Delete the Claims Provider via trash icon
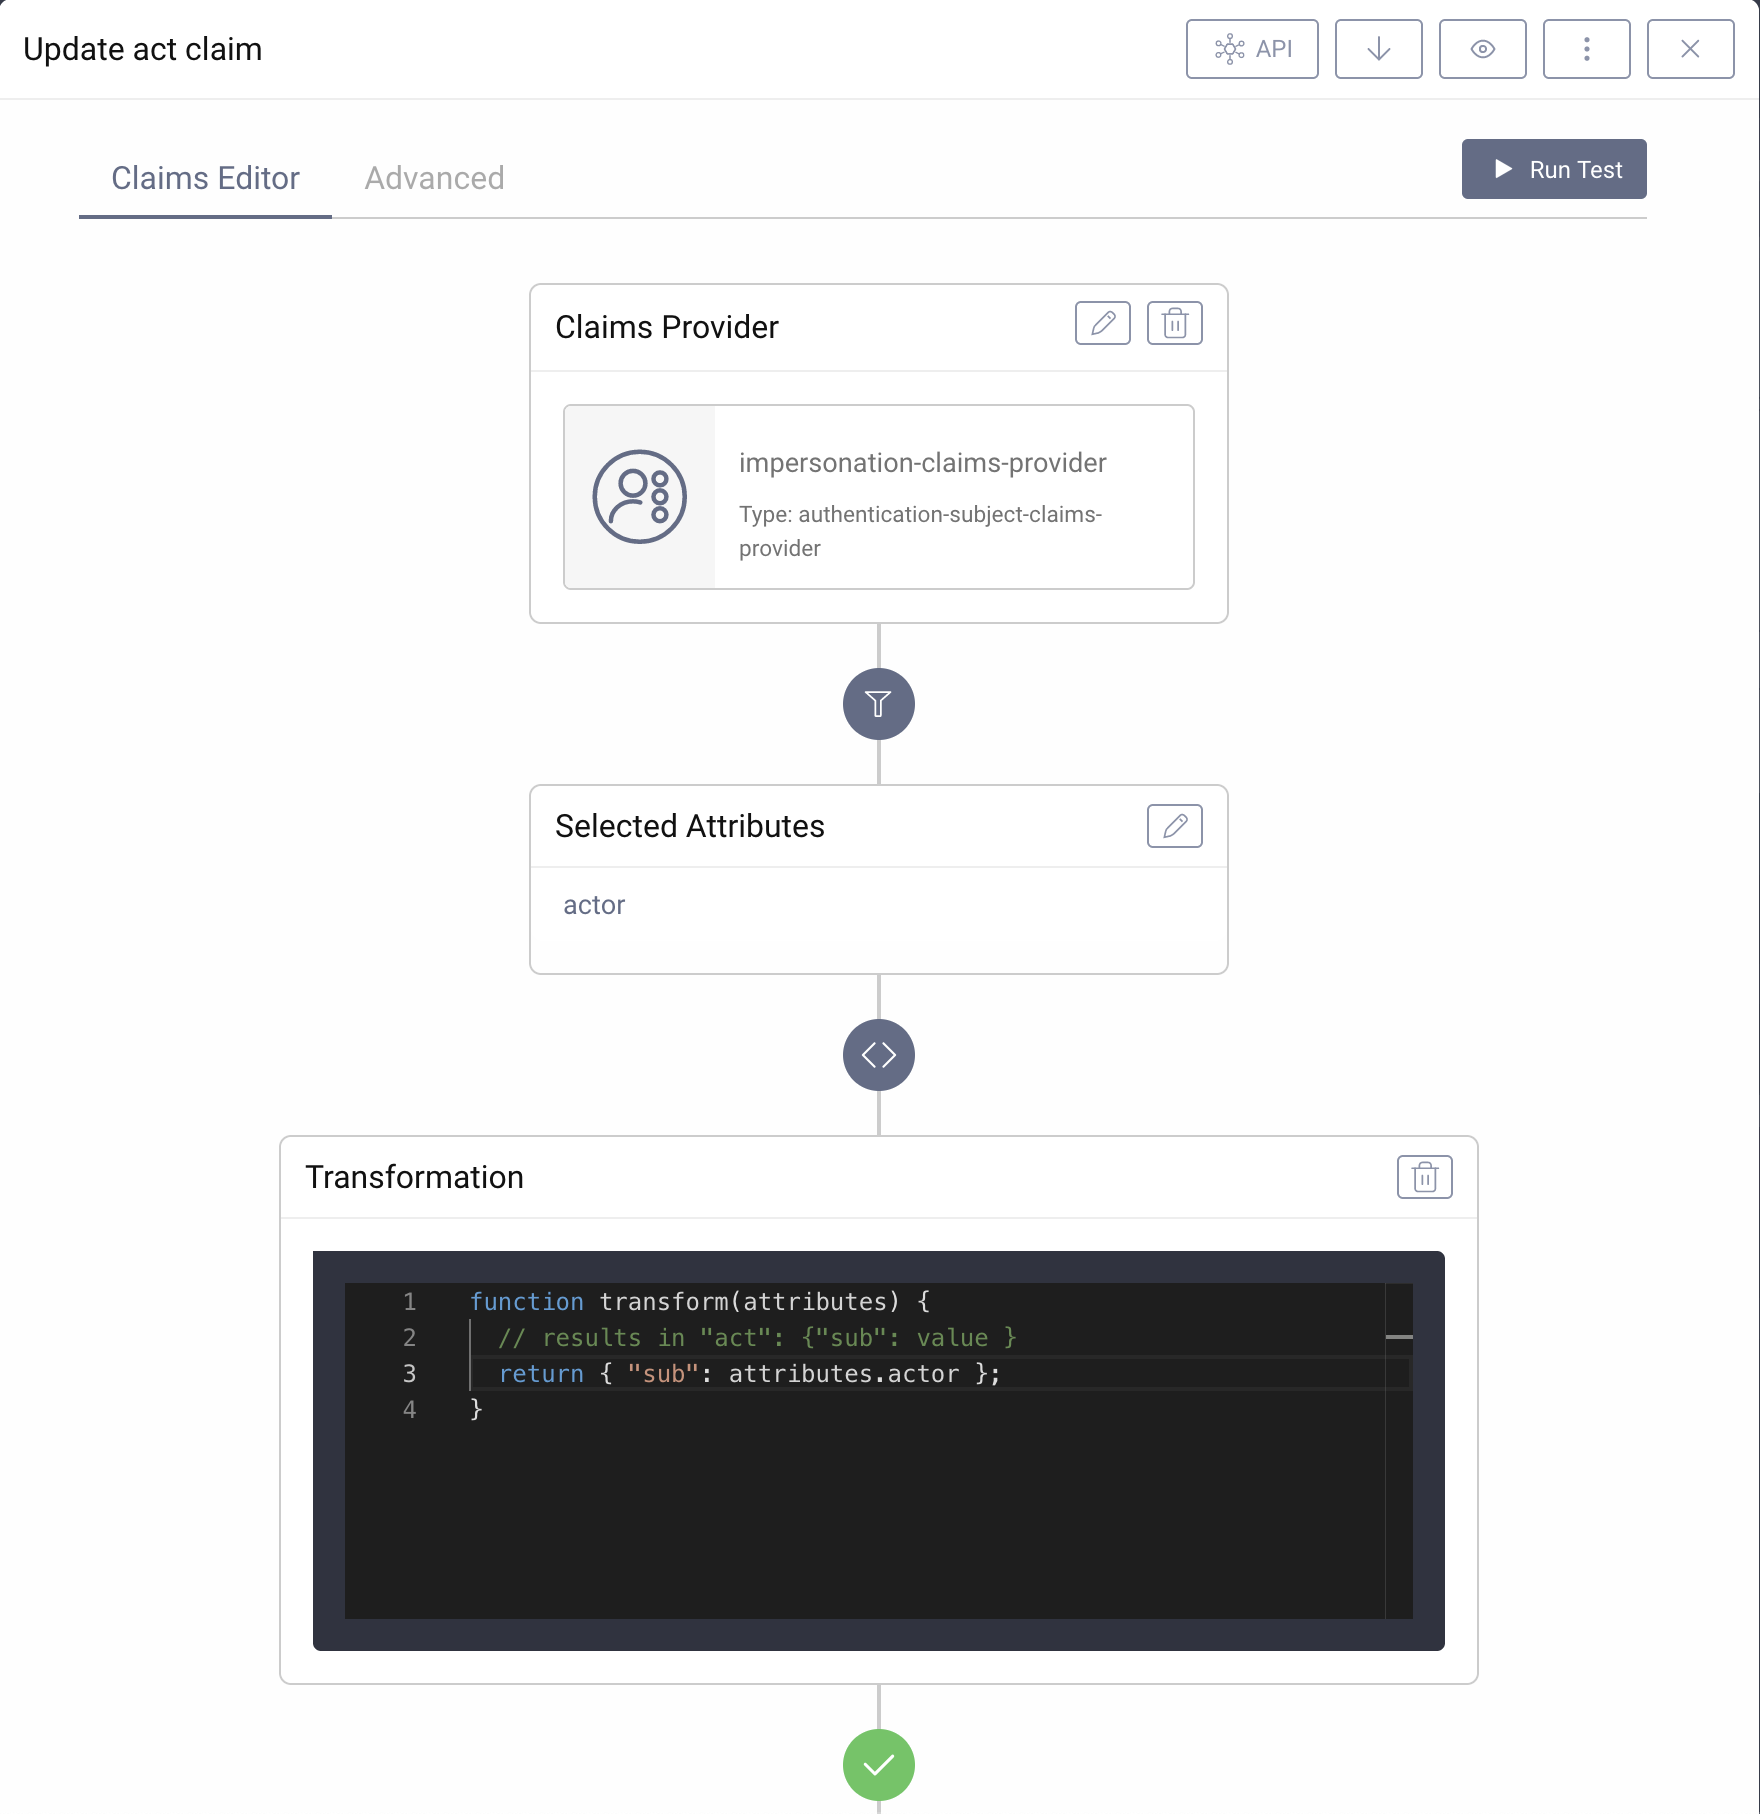1760x1814 pixels. pyautogui.click(x=1174, y=323)
